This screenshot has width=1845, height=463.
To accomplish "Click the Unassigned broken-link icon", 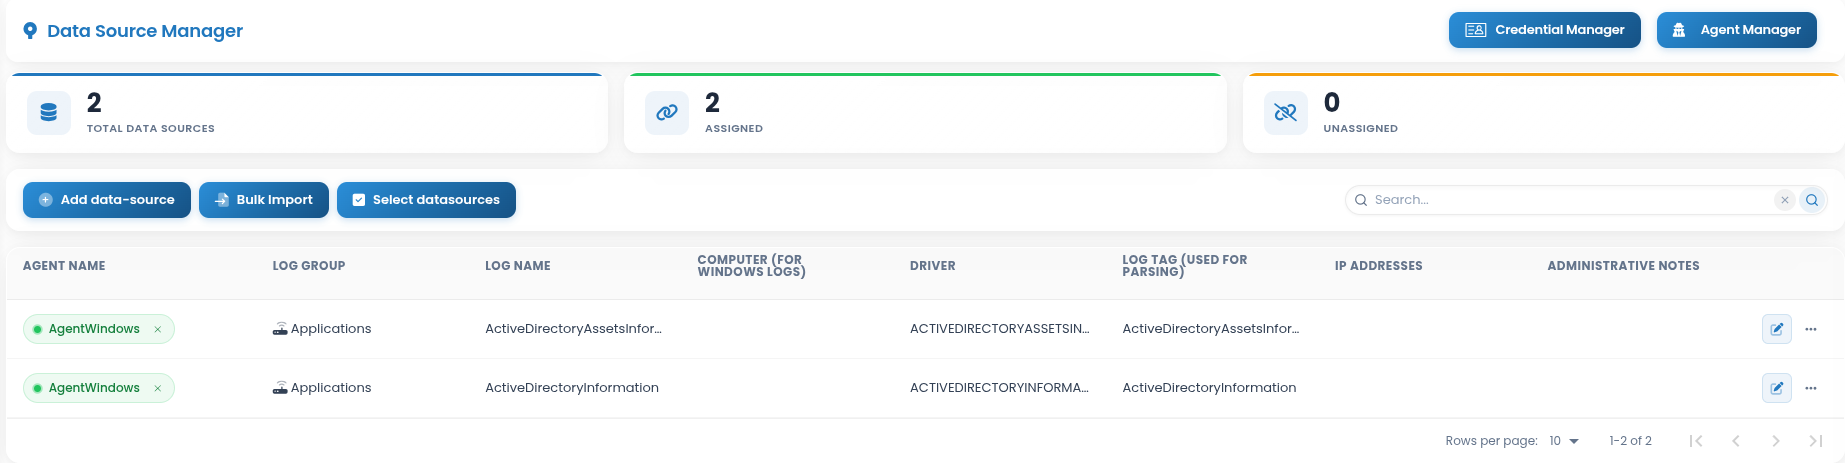I will pos(1285,113).
